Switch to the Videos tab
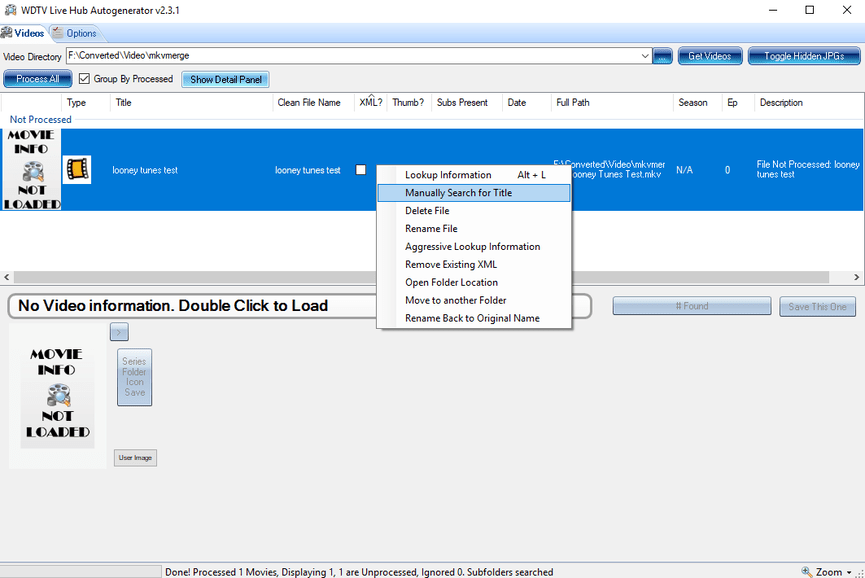 click(23, 33)
